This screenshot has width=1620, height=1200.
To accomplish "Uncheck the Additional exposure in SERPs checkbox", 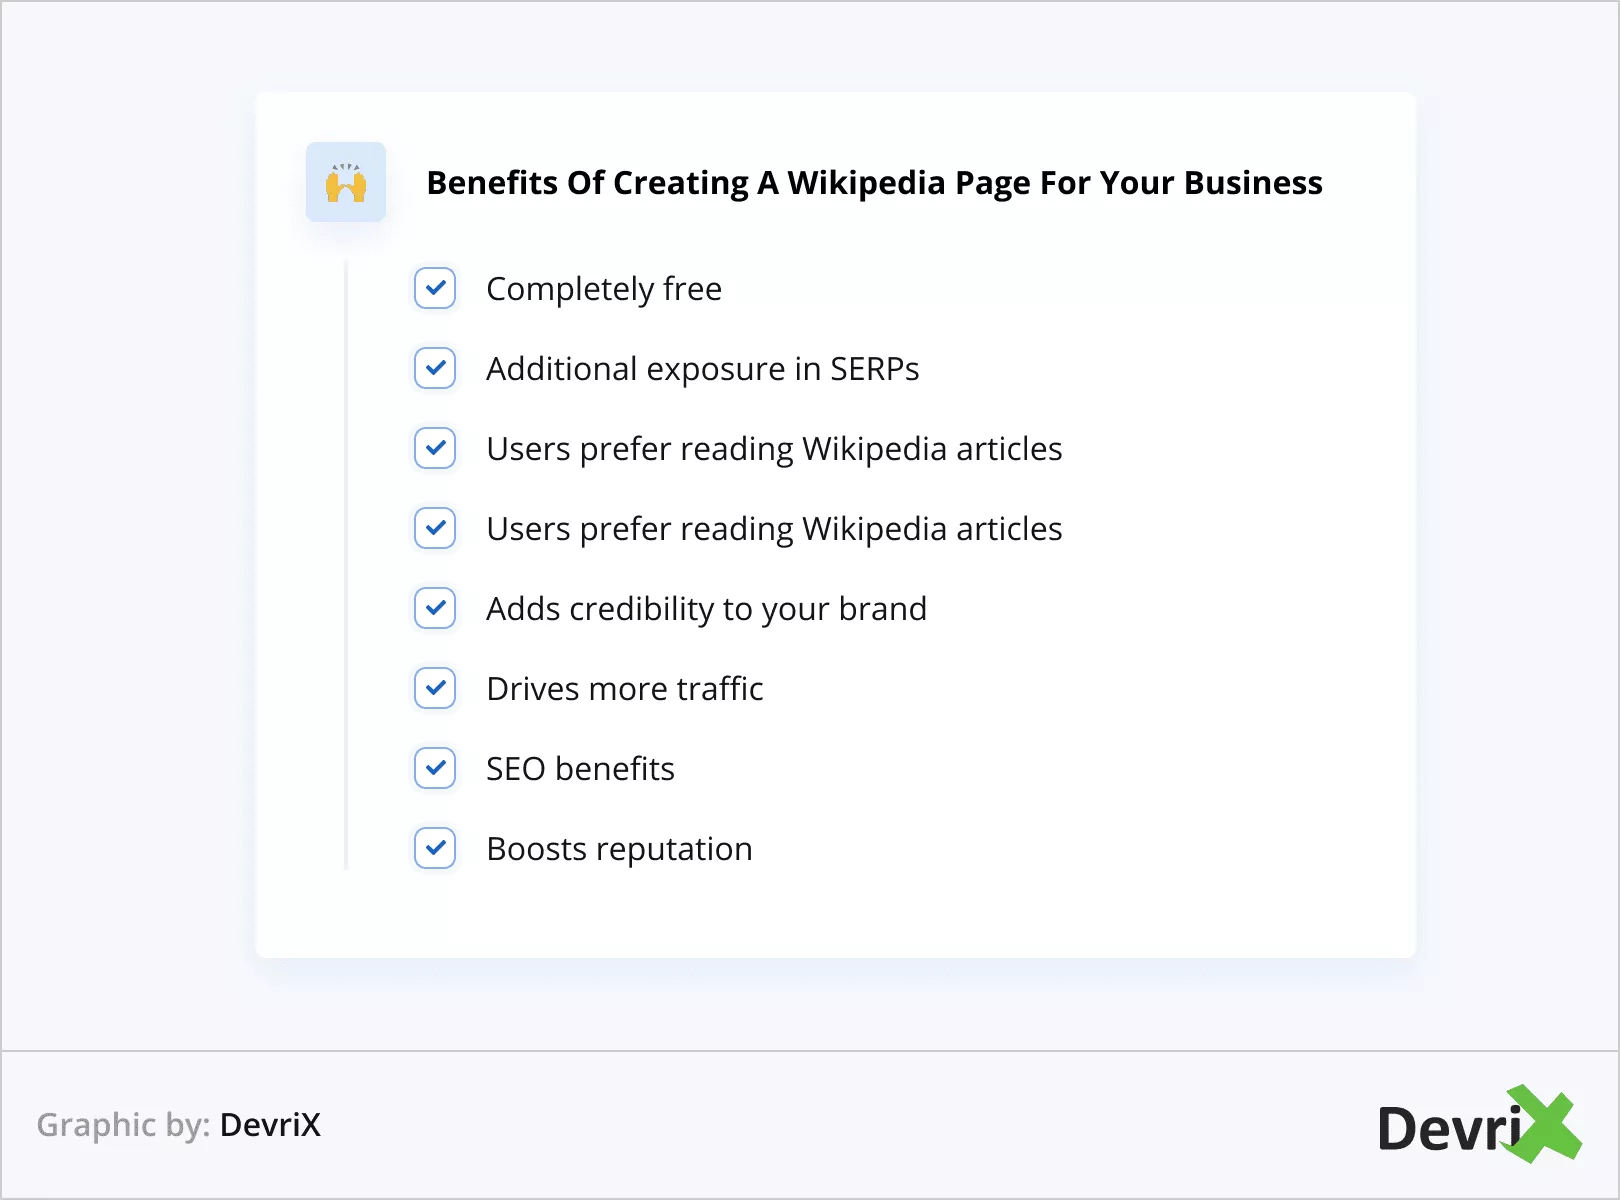I will tap(435, 368).
